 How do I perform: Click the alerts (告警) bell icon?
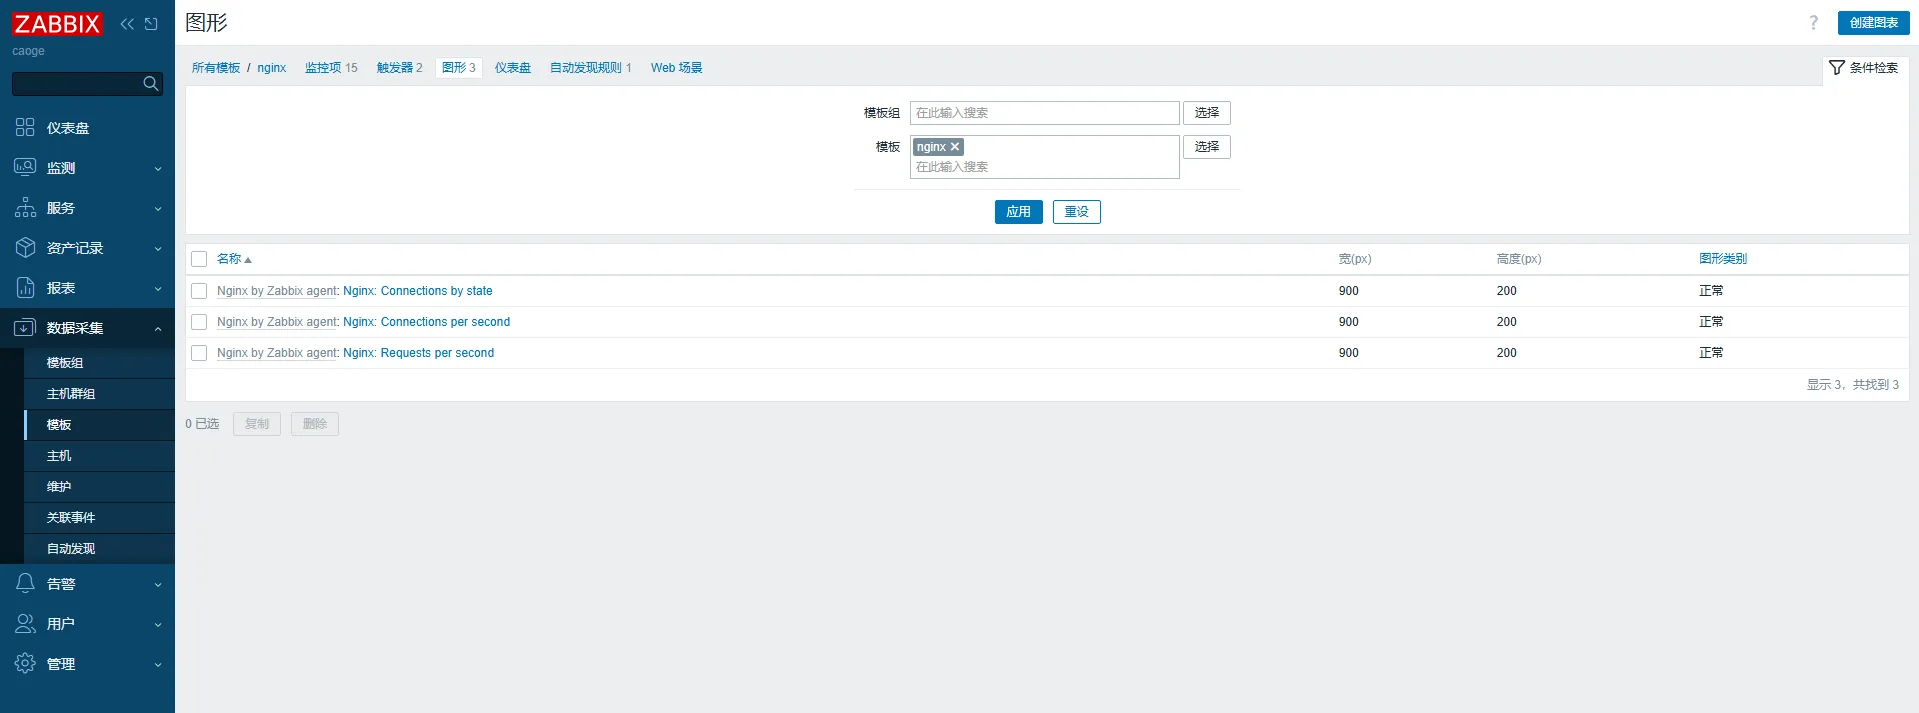(x=25, y=583)
